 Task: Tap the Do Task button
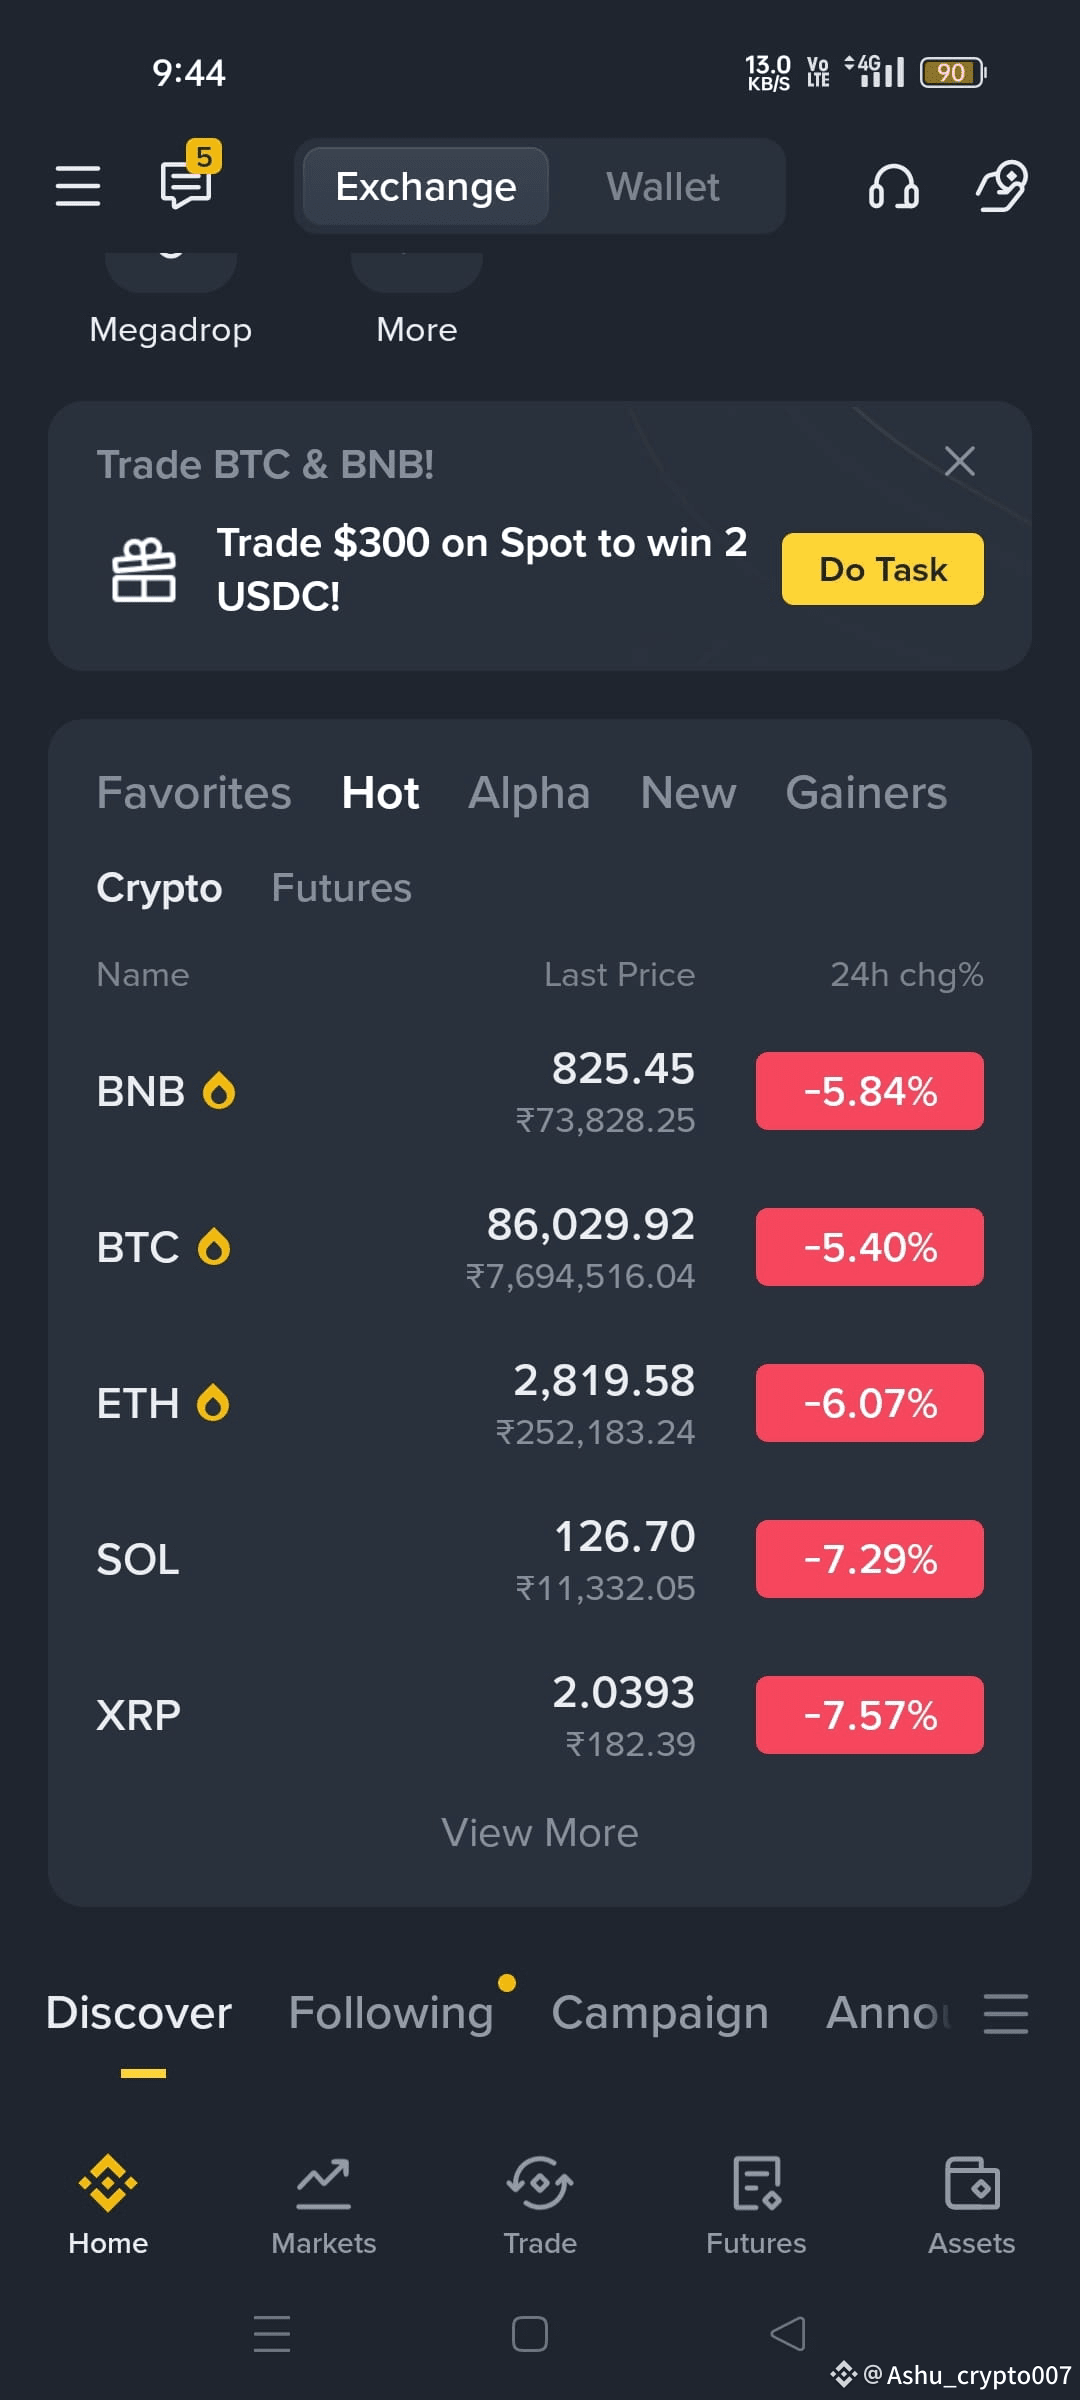coord(883,569)
